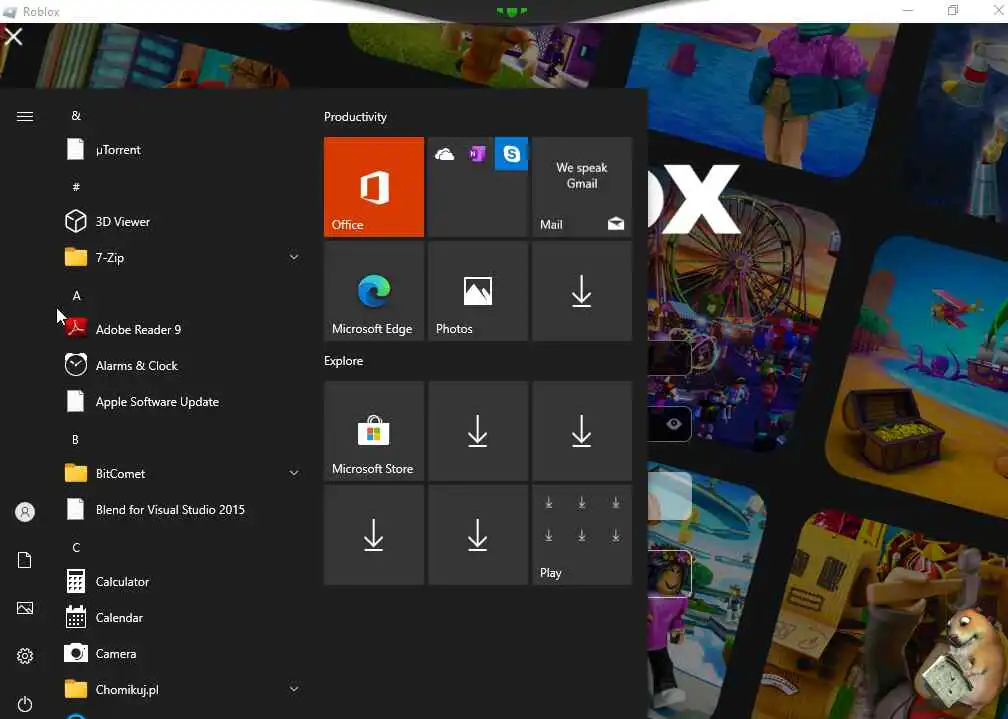Jump via the A letter header

coord(76,296)
